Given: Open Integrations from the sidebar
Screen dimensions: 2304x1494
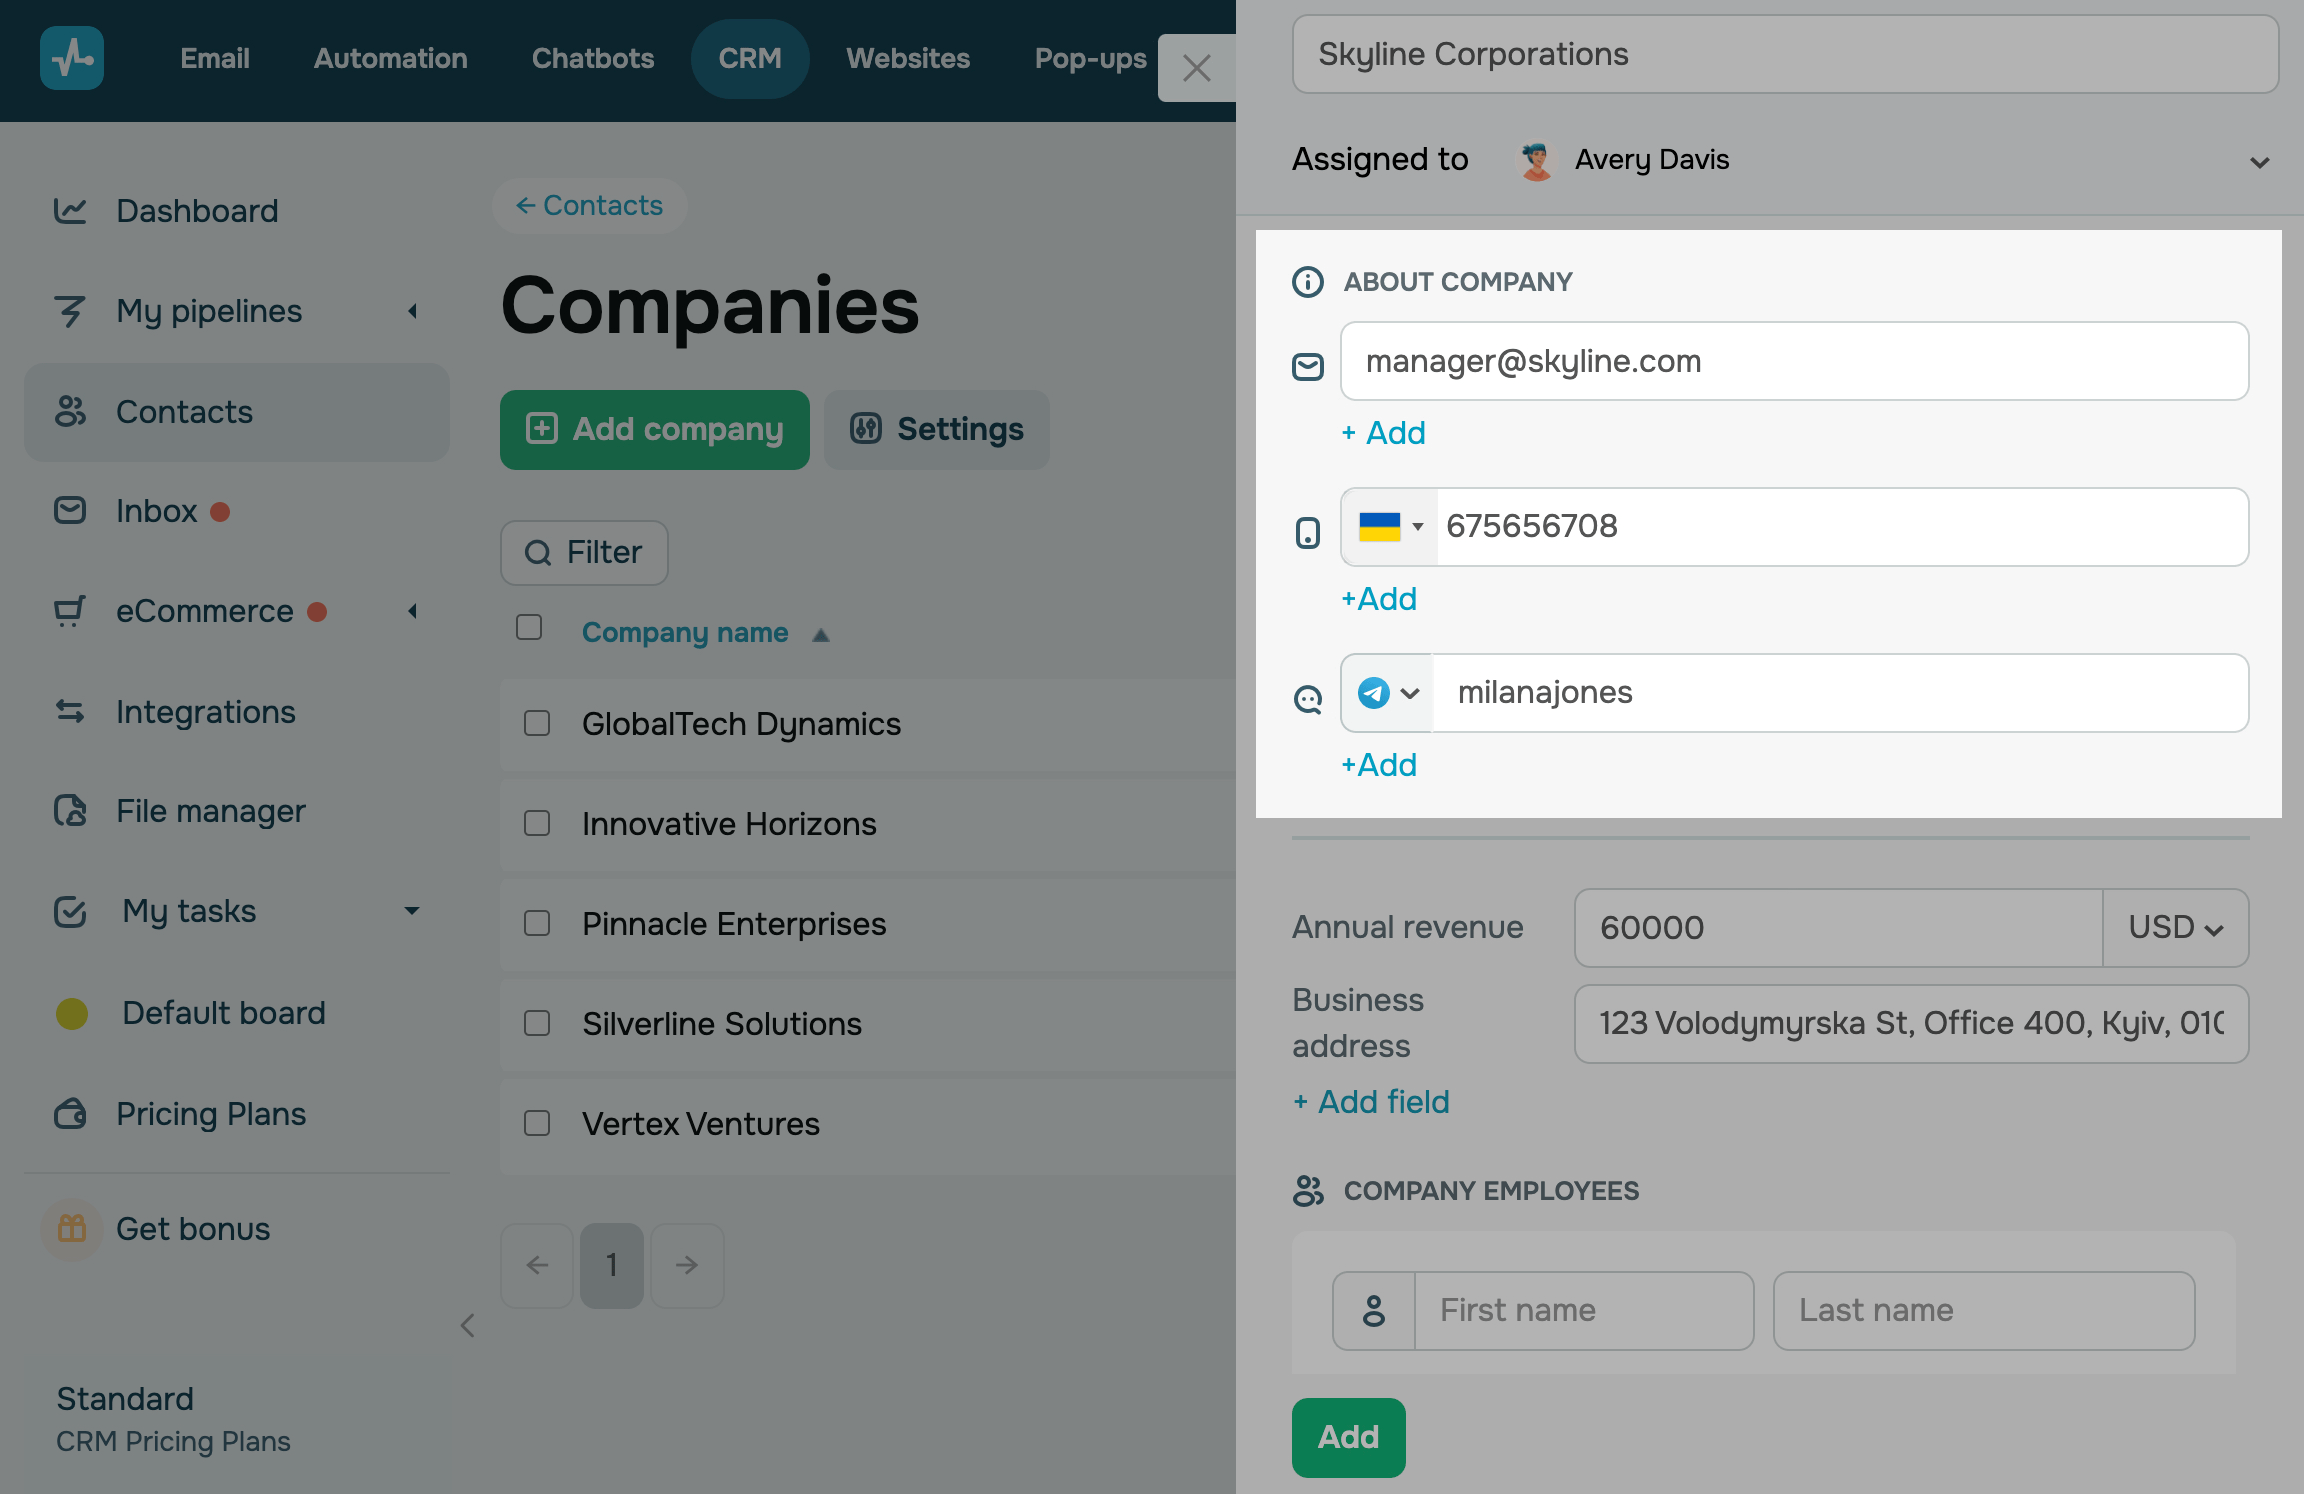Looking at the screenshot, I should 205,711.
